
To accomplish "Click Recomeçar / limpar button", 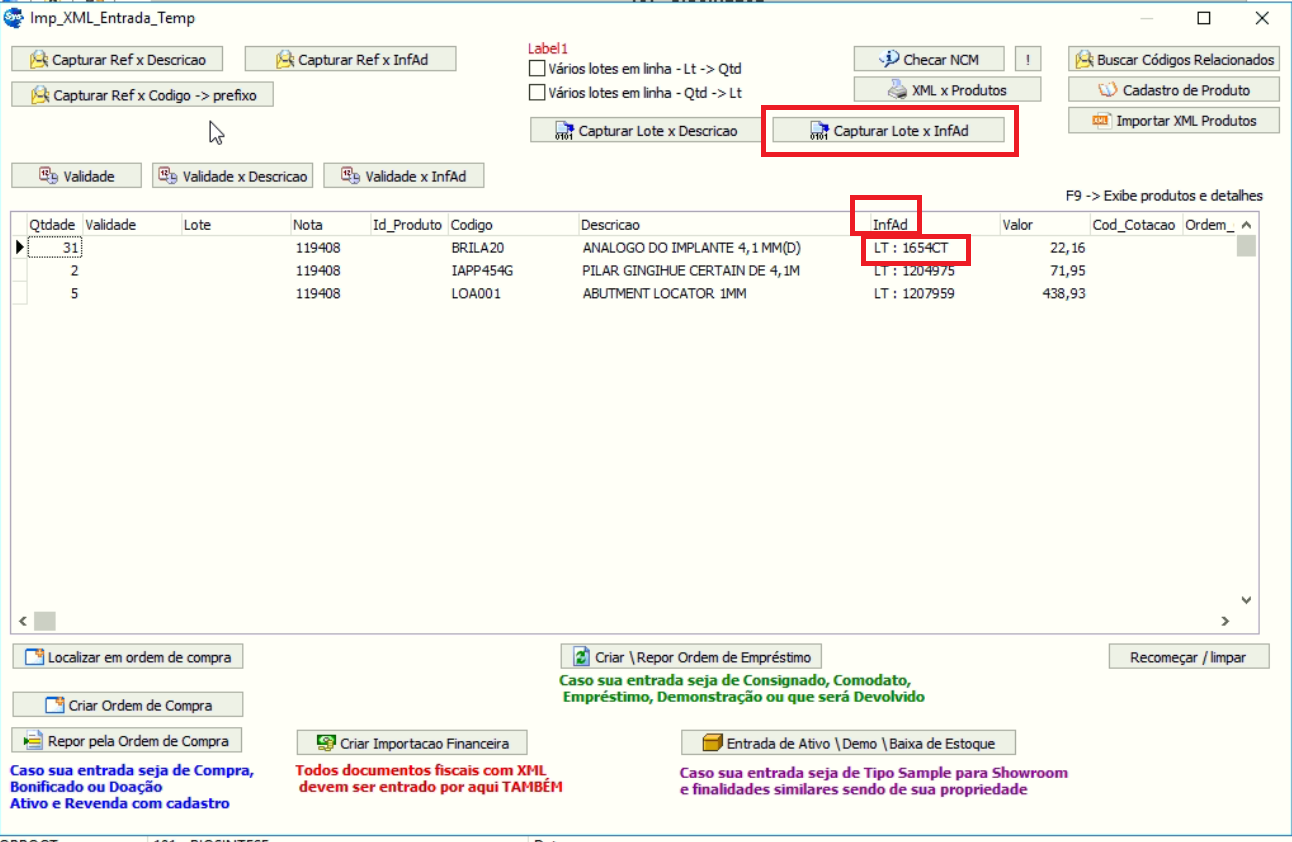I will tap(1188, 658).
